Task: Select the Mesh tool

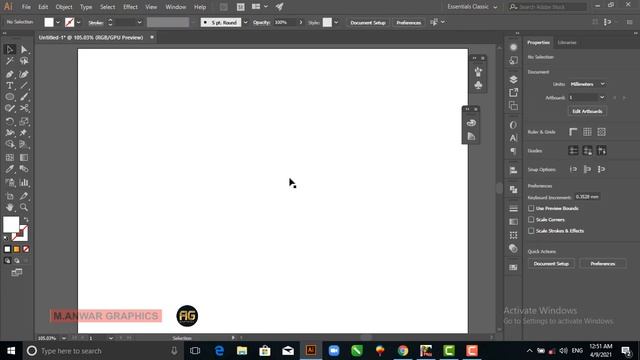Action: click(x=10, y=158)
